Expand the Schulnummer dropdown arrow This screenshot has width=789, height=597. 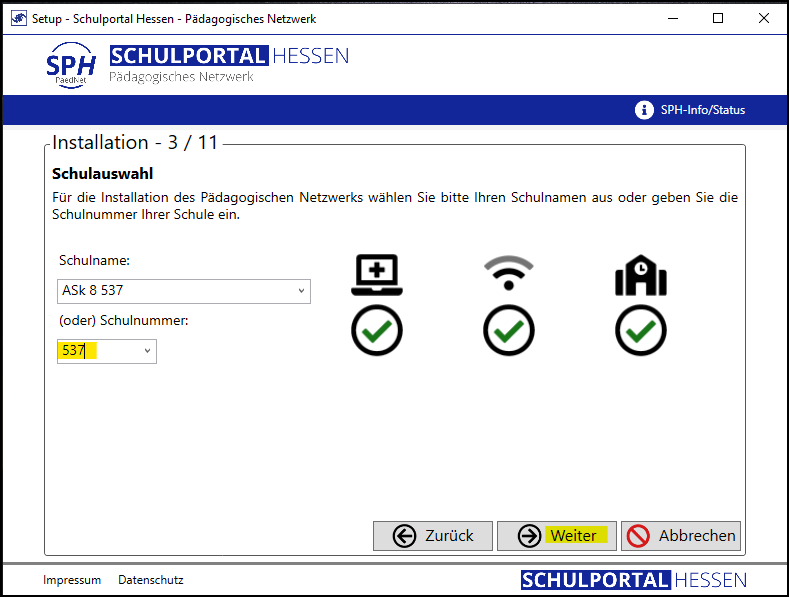[147, 351]
